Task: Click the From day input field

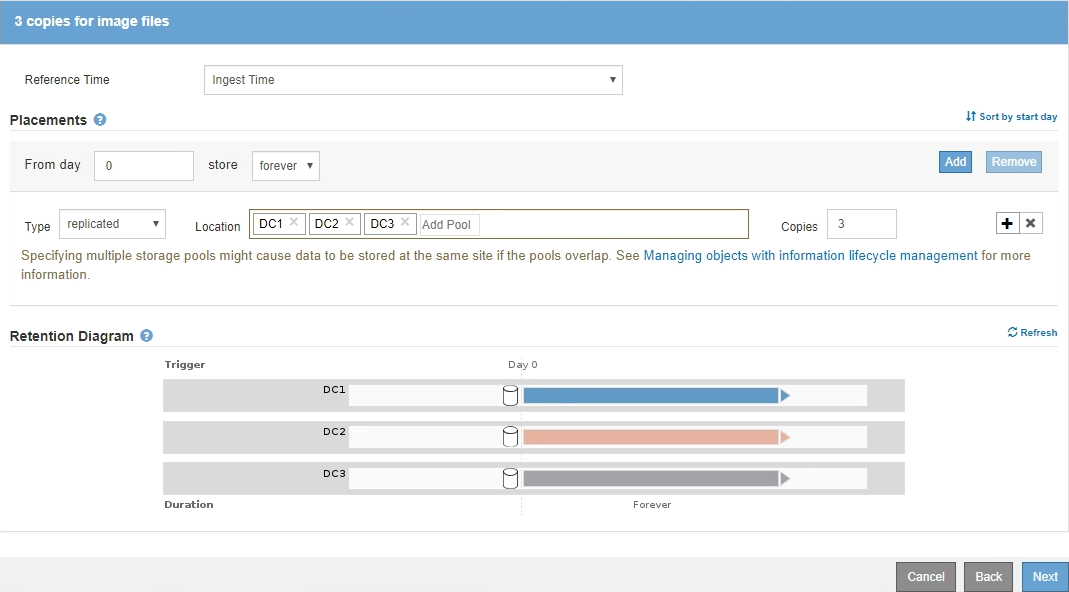Action: tap(144, 166)
